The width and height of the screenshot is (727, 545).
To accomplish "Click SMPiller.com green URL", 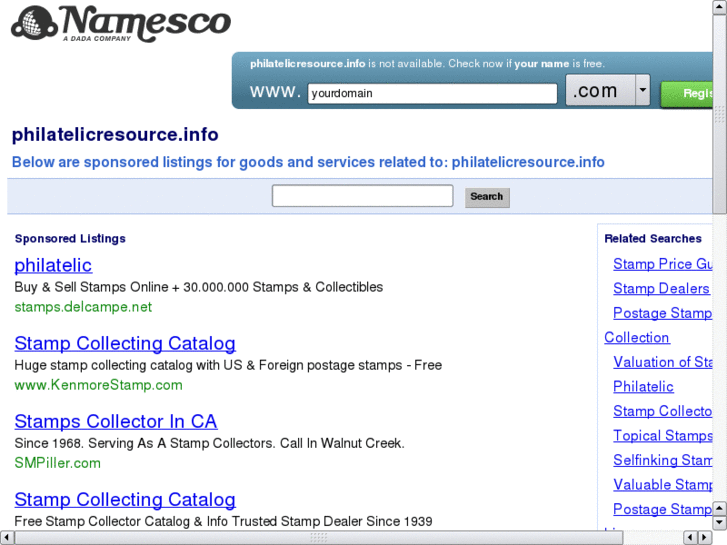I will (x=57, y=463).
